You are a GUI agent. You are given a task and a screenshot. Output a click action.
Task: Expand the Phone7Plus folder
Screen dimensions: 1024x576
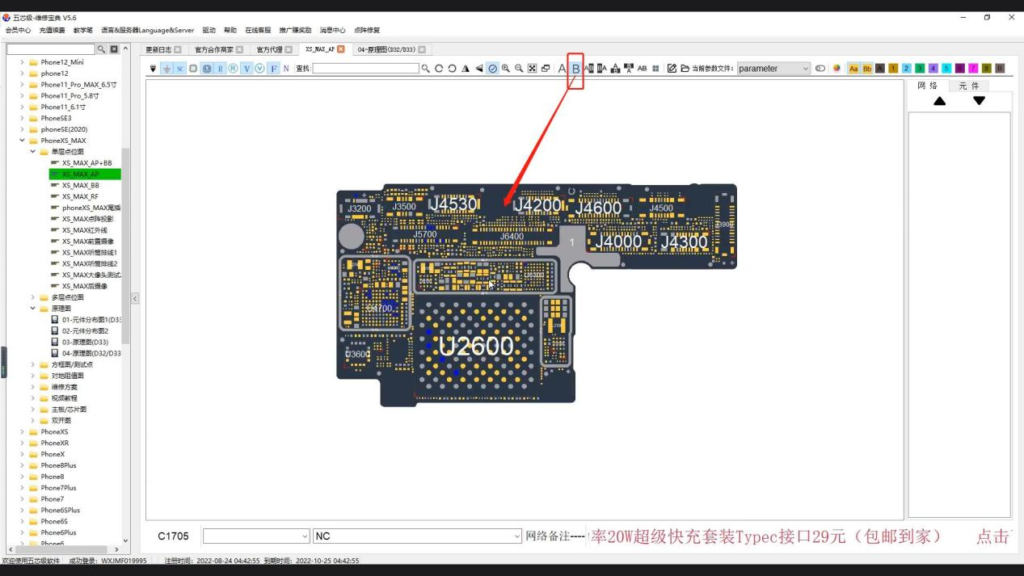(22, 488)
